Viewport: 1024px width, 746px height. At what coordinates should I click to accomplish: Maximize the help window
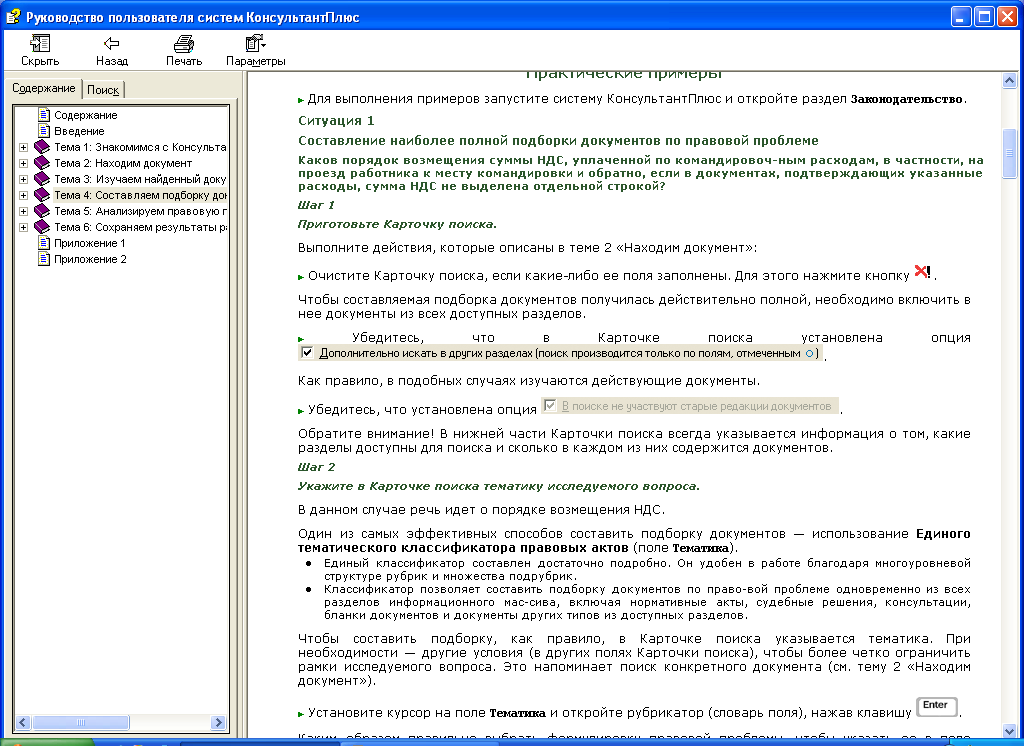pos(984,16)
